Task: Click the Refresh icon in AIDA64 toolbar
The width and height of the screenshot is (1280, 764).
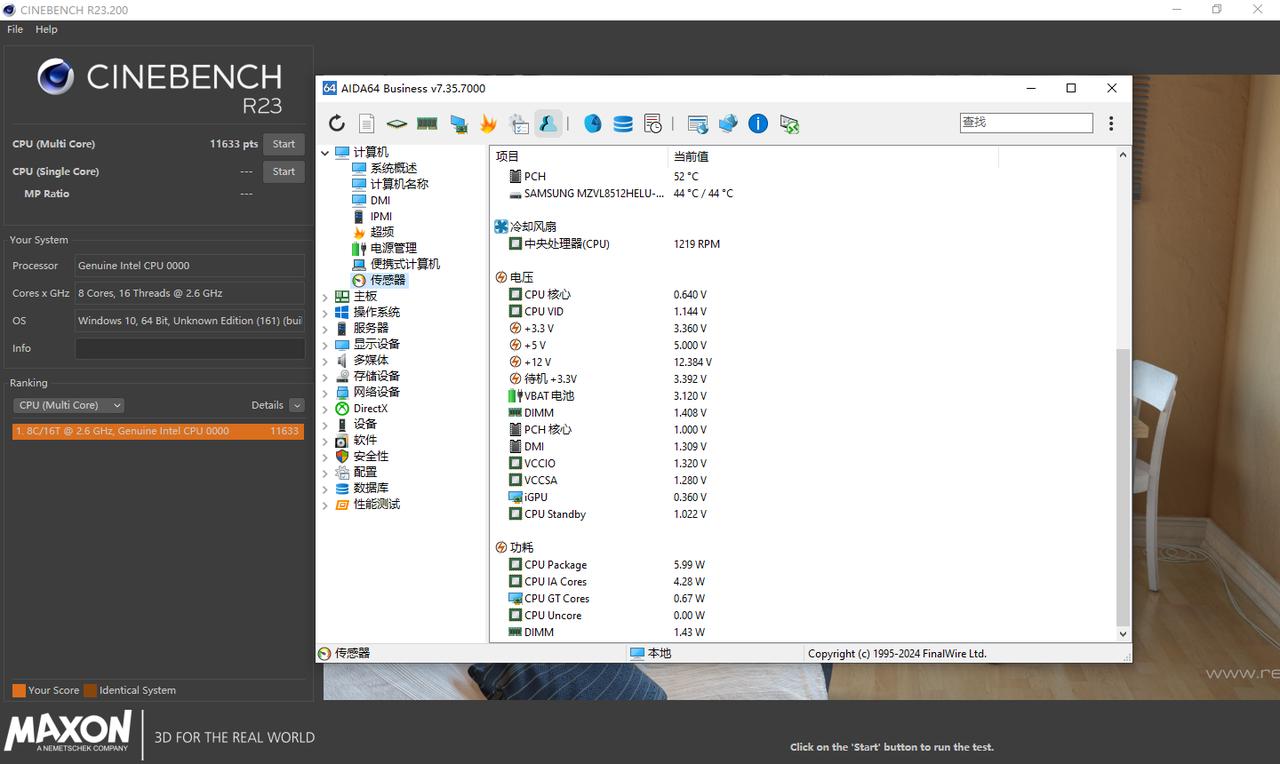Action: (x=337, y=123)
